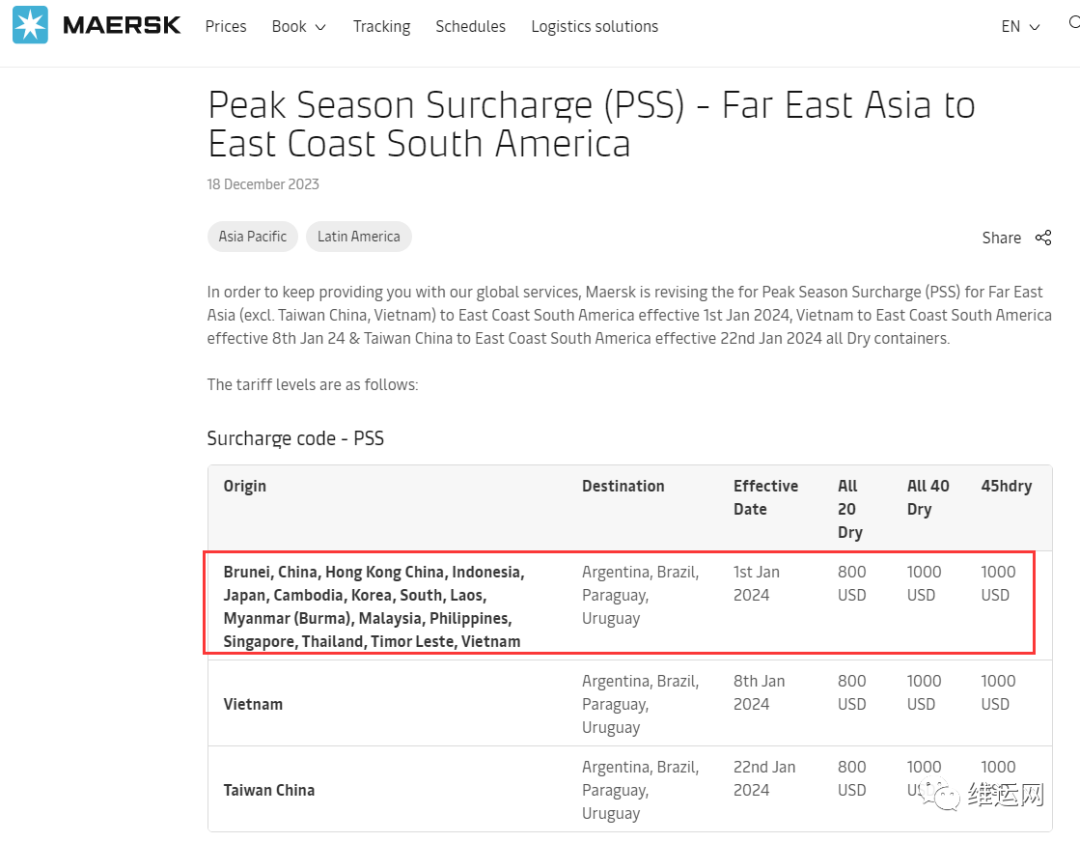The width and height of the screenshot is (1080, 842).
Task: Click the MAERSK wordmark
Action: pos(121,25)
